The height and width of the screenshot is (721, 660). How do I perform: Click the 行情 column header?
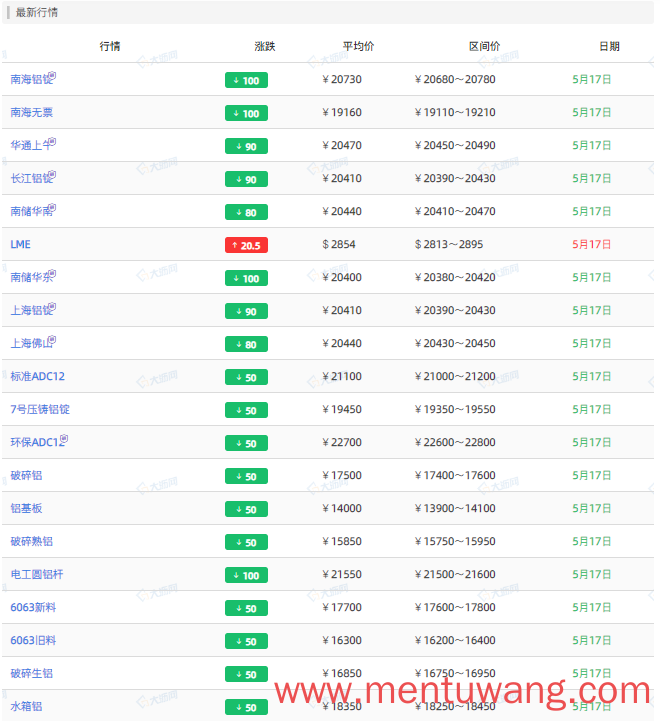(110, 46)
